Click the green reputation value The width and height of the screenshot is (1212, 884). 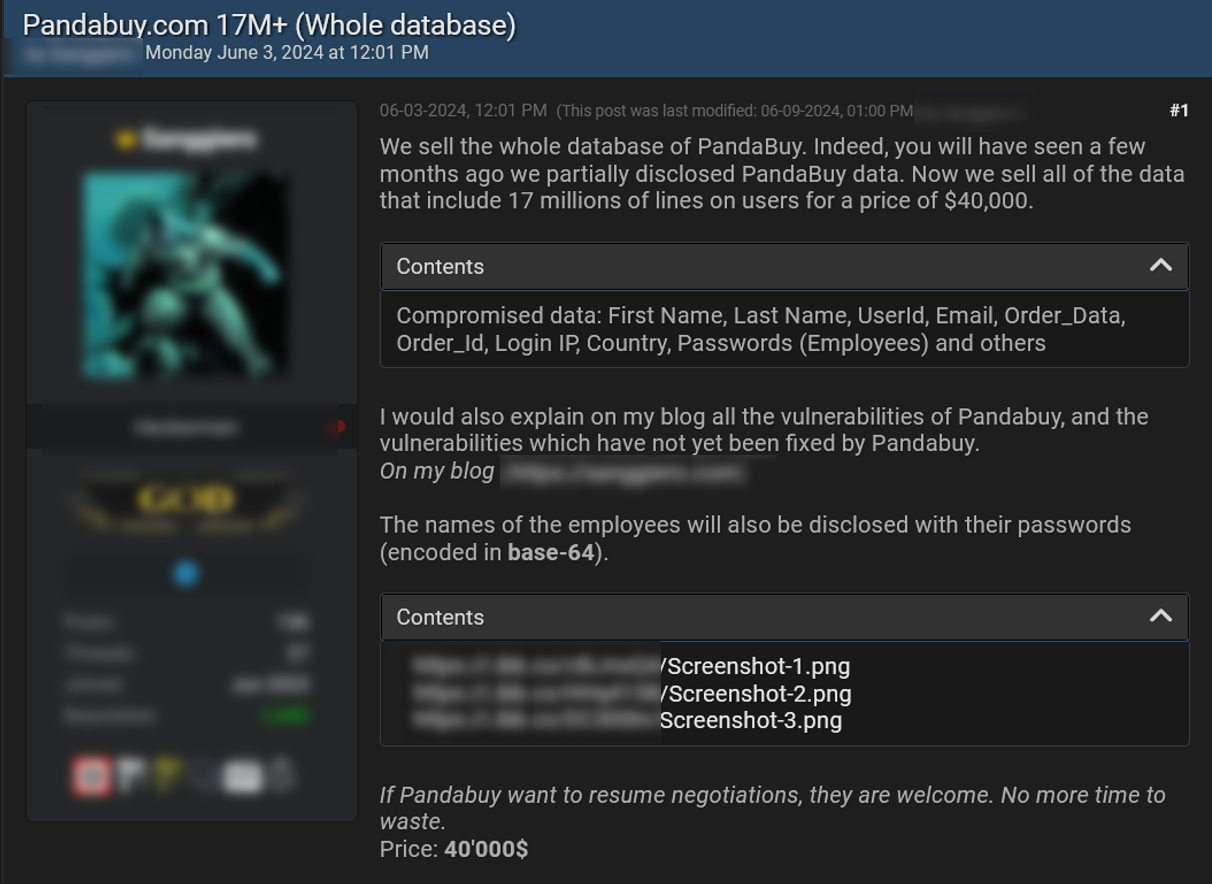[285, 716]
